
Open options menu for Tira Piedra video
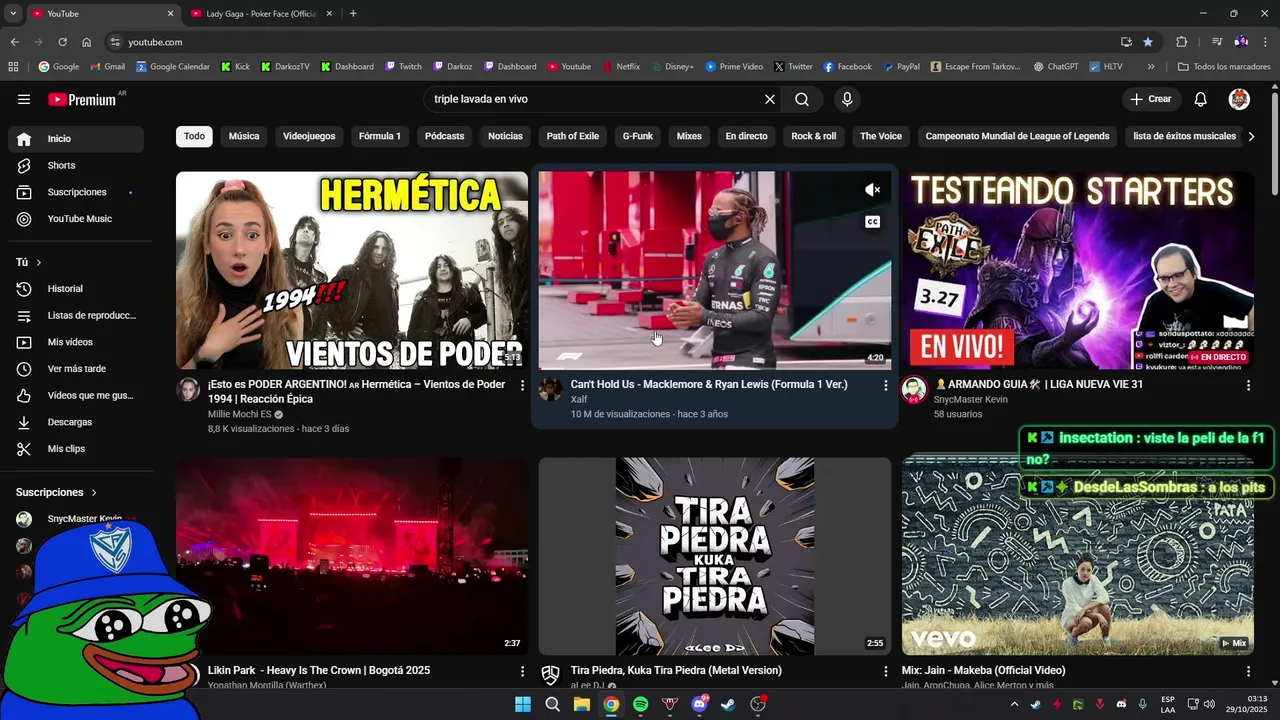point(885,671)
